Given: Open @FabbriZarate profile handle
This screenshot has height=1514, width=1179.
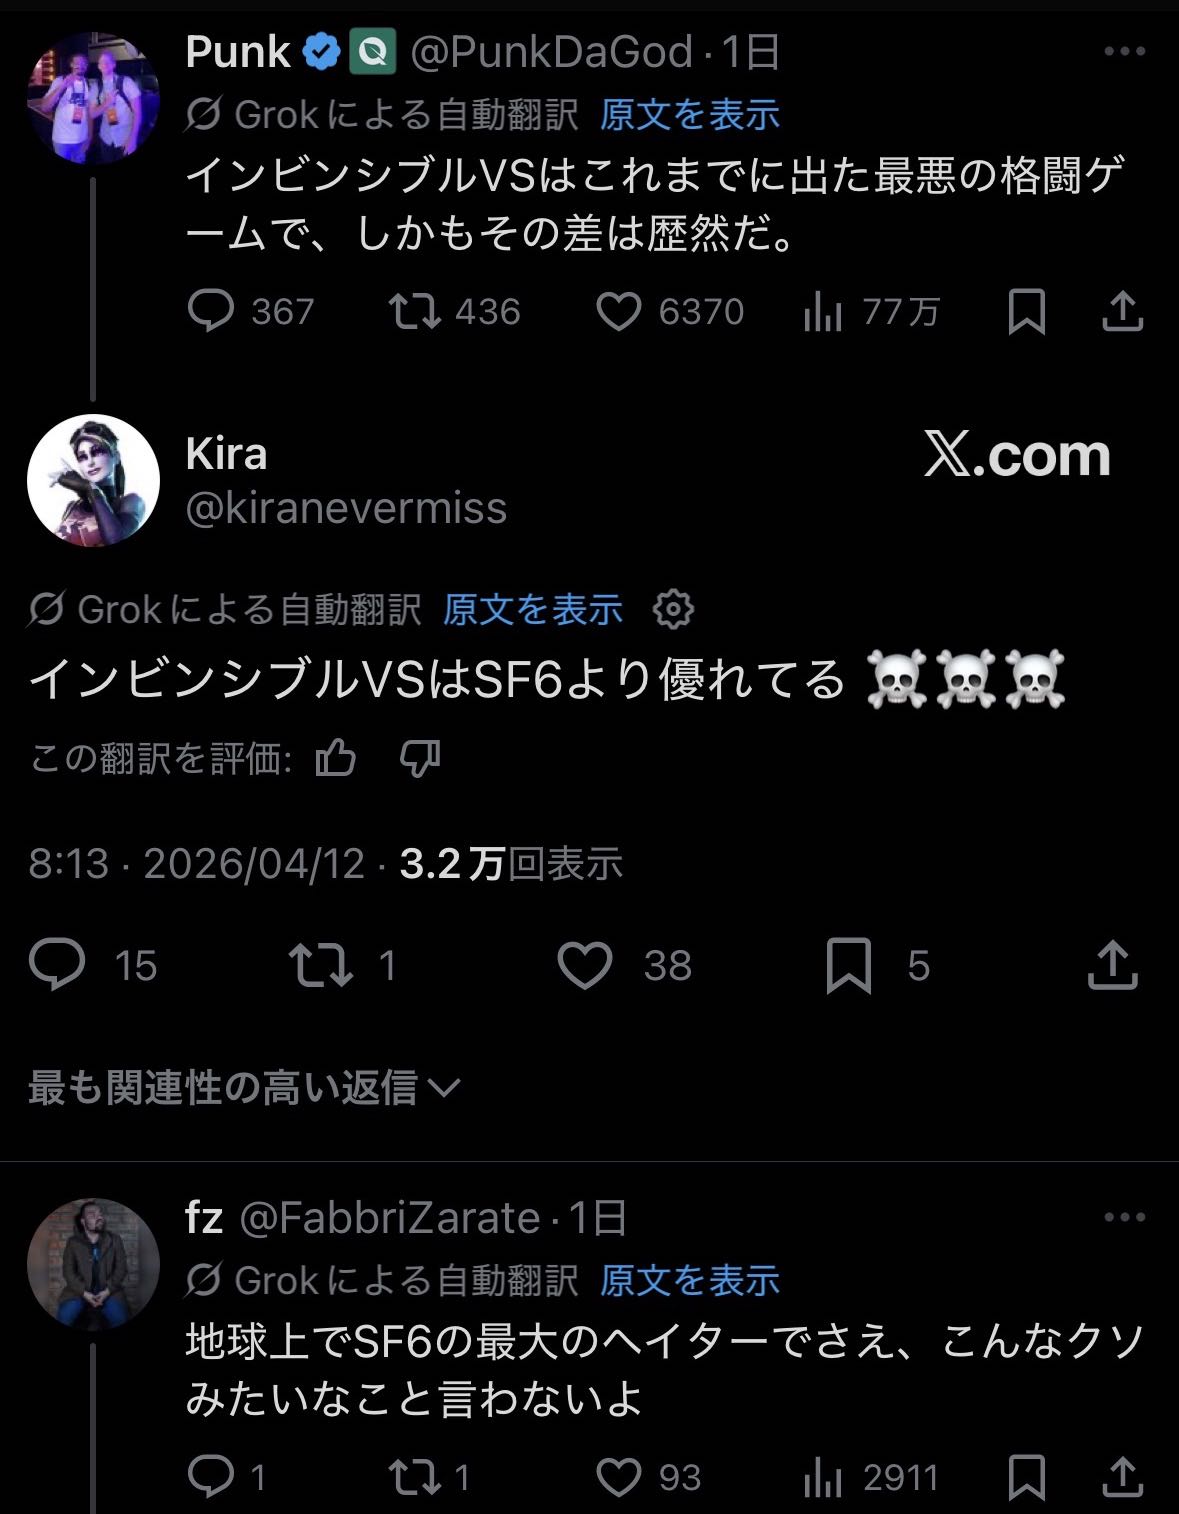Looking at the screenshot, I should pyautogui.click(x=390, y=1217).
